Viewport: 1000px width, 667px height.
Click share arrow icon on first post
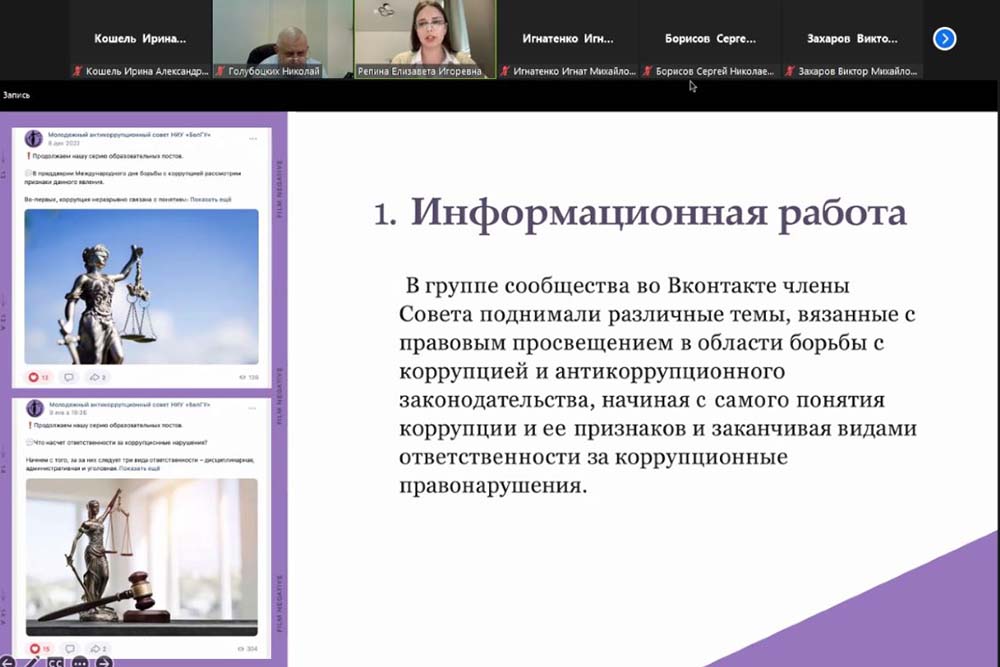click(95, 377)
